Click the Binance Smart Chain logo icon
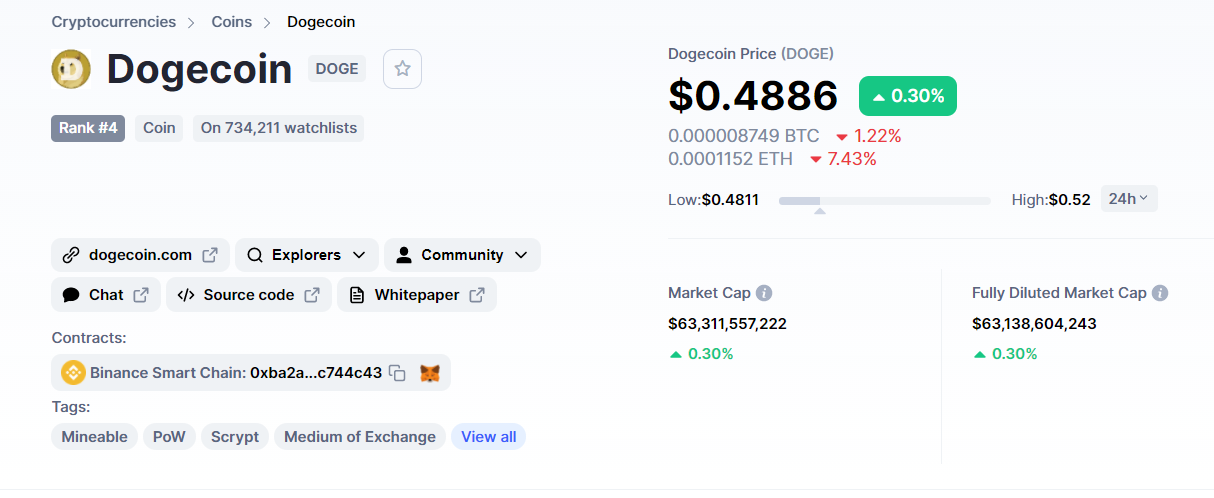This screenshot has height=498, width=1214. pyautogui.click(x=73, y=373)
